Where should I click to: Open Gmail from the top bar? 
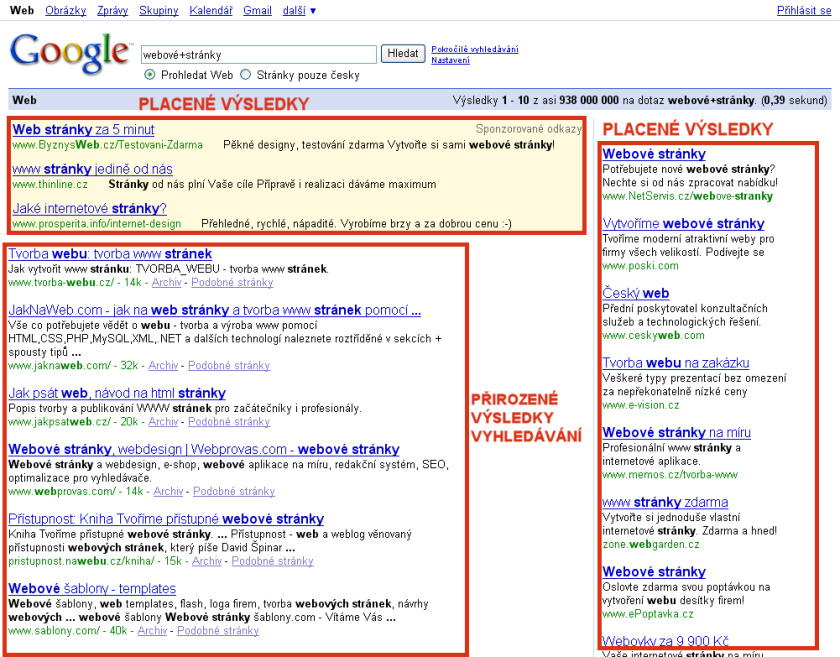[x=257, y=11]
